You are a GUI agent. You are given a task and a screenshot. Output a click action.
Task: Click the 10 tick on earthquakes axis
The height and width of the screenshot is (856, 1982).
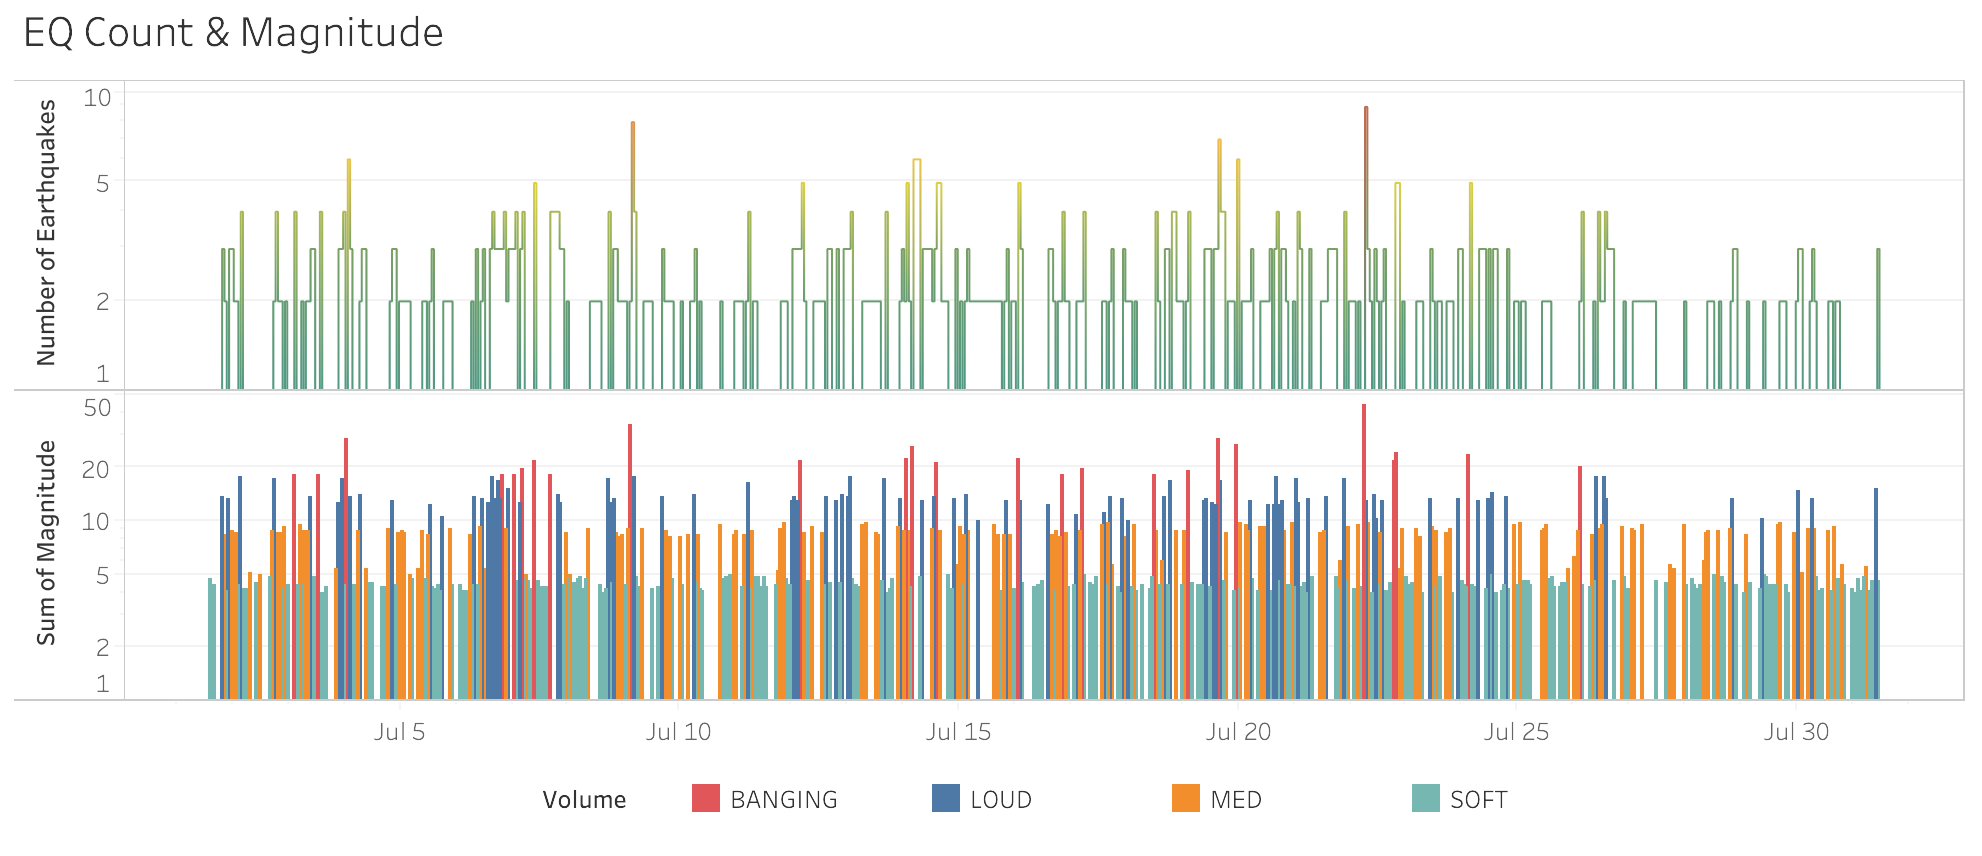(x=98, y=98)
